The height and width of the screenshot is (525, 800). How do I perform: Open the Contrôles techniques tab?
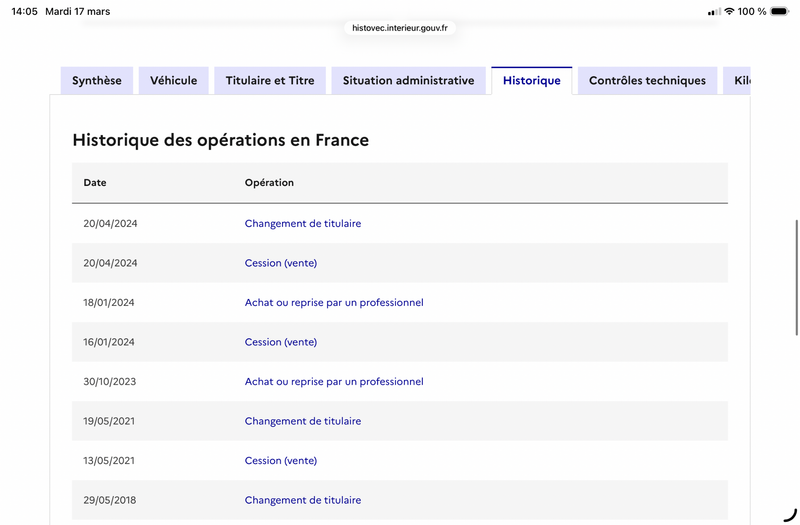(647, 81)
